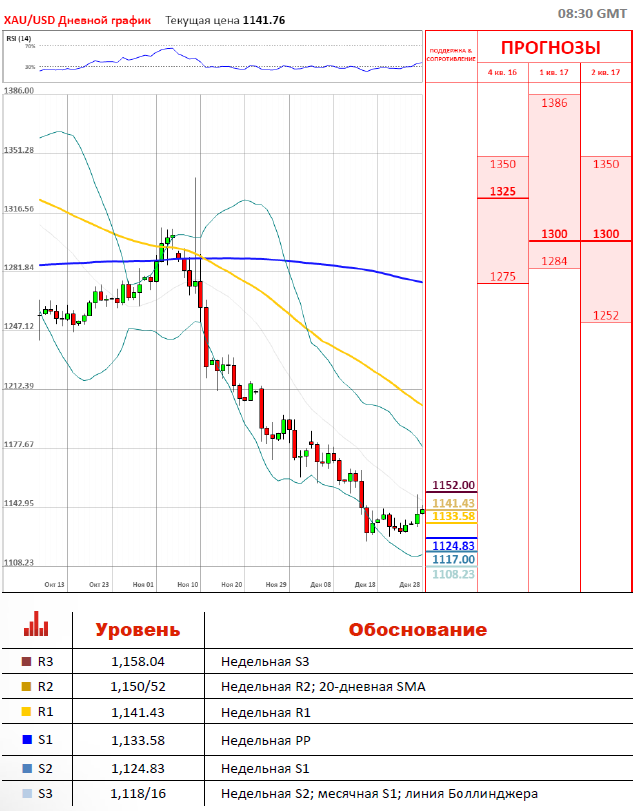Click the 'XAU/USD Дневной график' chart title
The height and width of the screenshot is (811, 639).
click(78, 19)
